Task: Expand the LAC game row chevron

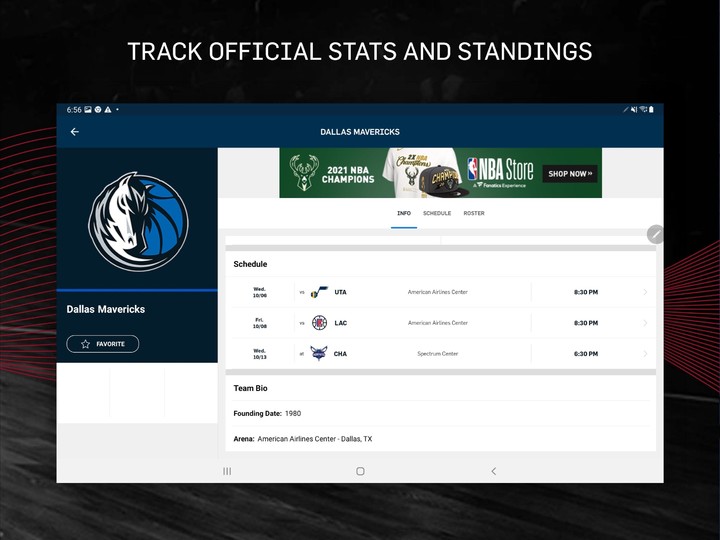Action: (645, 323)
